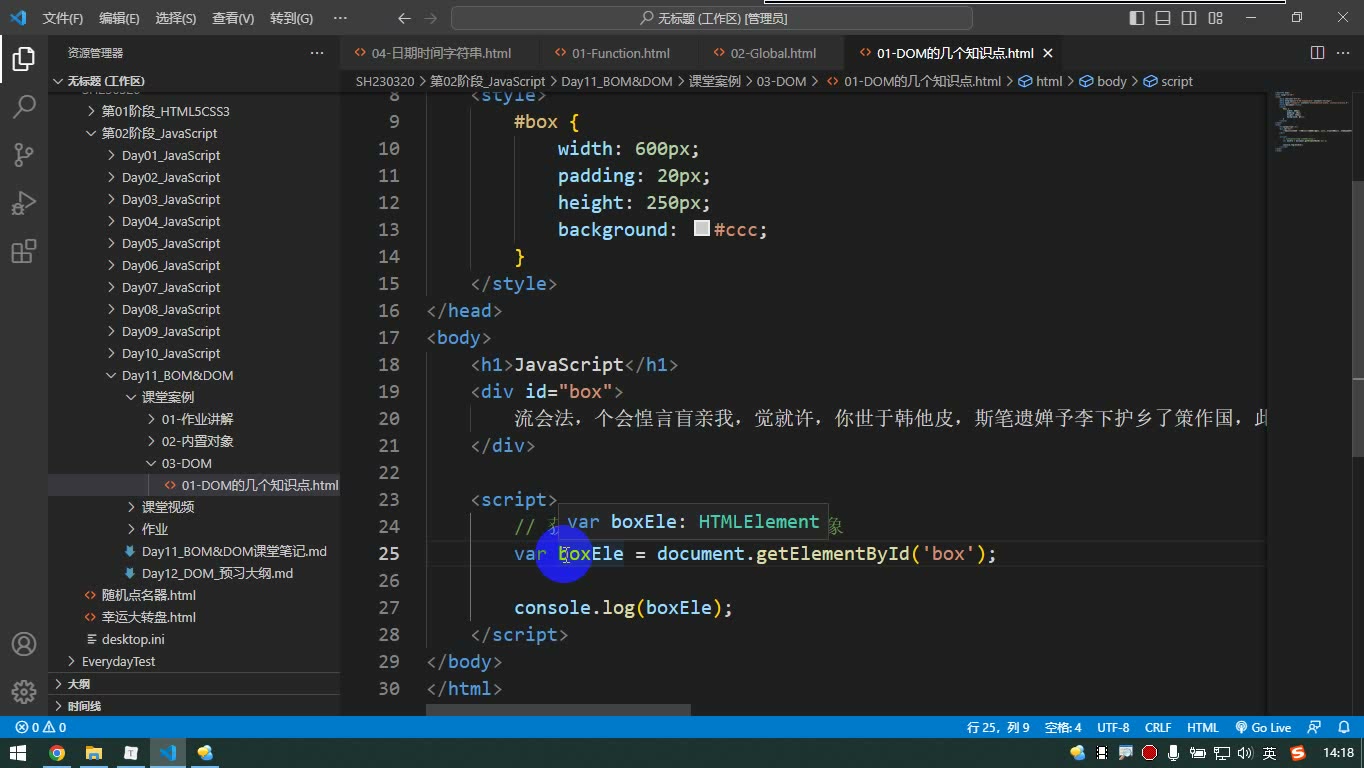Viewport: 1364px width, 768px height.
Task: Open the Accounts icon in activity bar
Action: click(x=24, y=644)
